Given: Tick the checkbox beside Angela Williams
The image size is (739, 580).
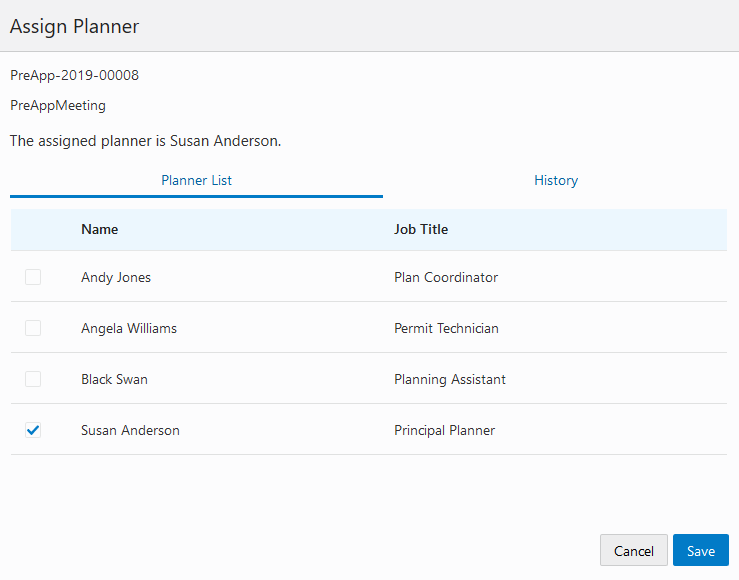Looking at the screenshot, I should 33,328.
